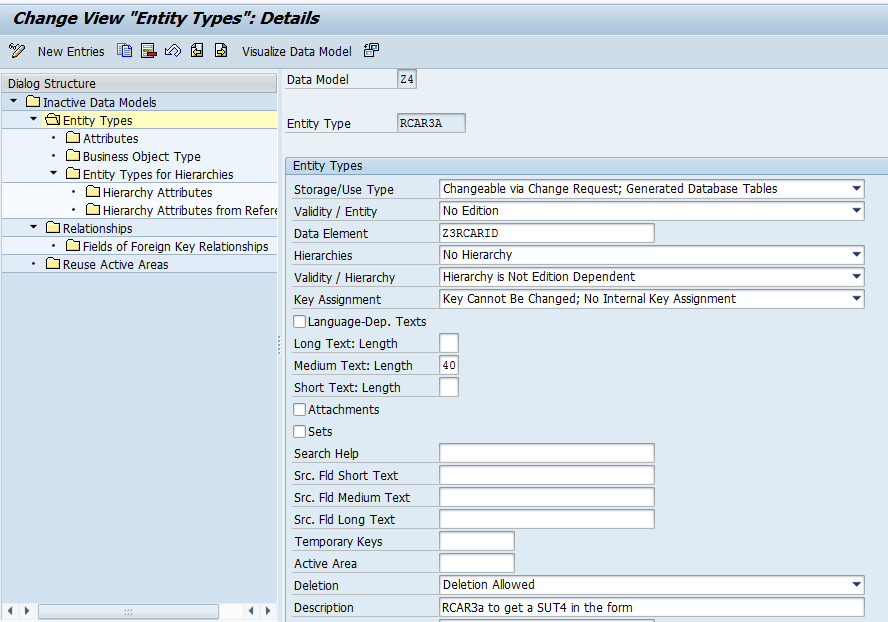Collapse the Inactive Data Models node
Viewport: 888px width, 622px height.
point(14,101)
